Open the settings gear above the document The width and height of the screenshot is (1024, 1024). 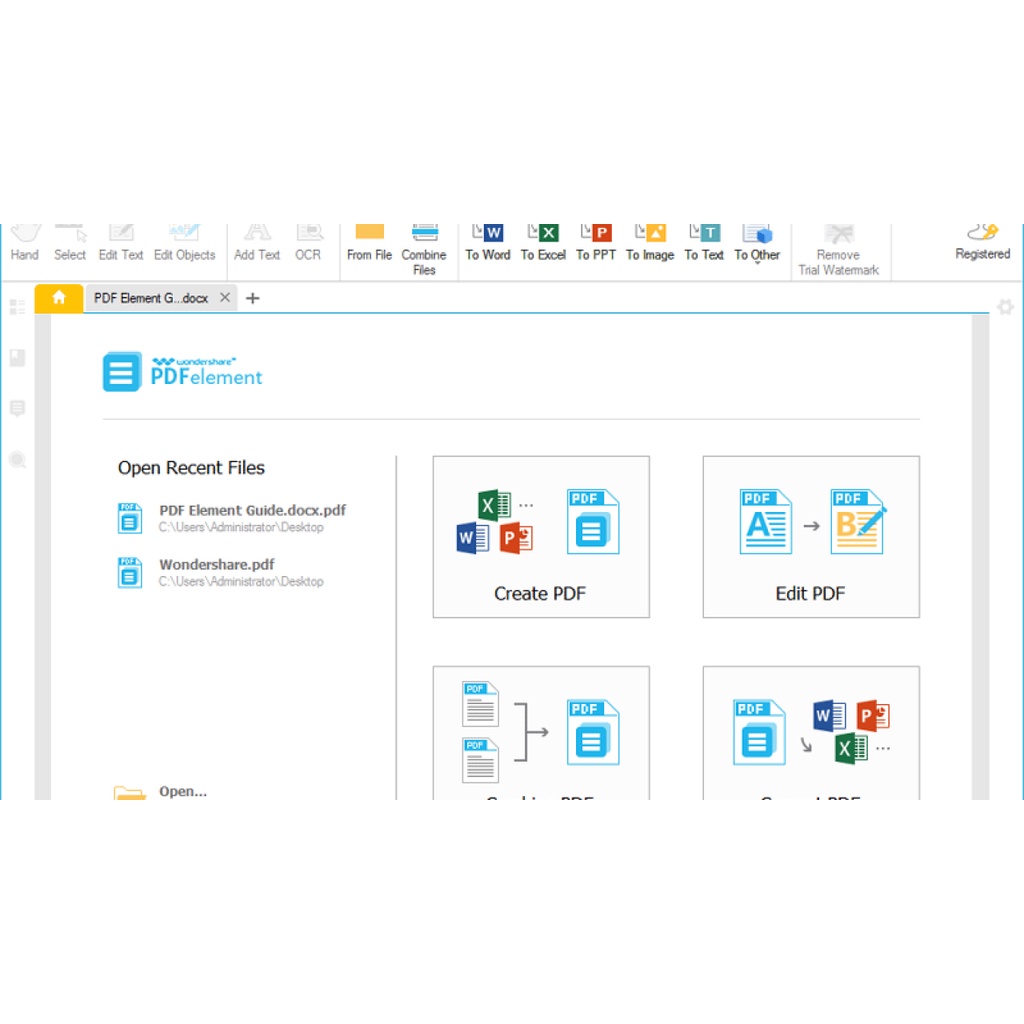(1005, 308)
